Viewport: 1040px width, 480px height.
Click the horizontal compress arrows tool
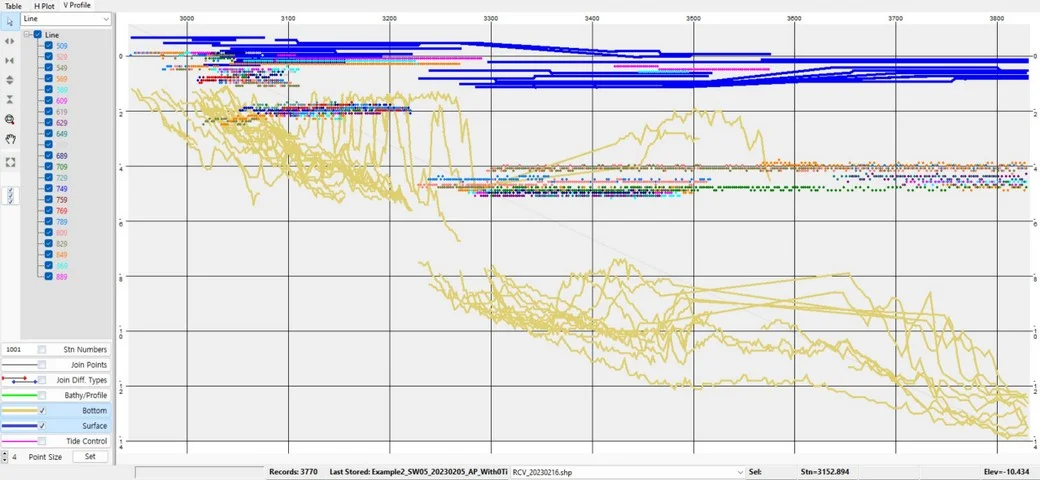pos(9,60)
